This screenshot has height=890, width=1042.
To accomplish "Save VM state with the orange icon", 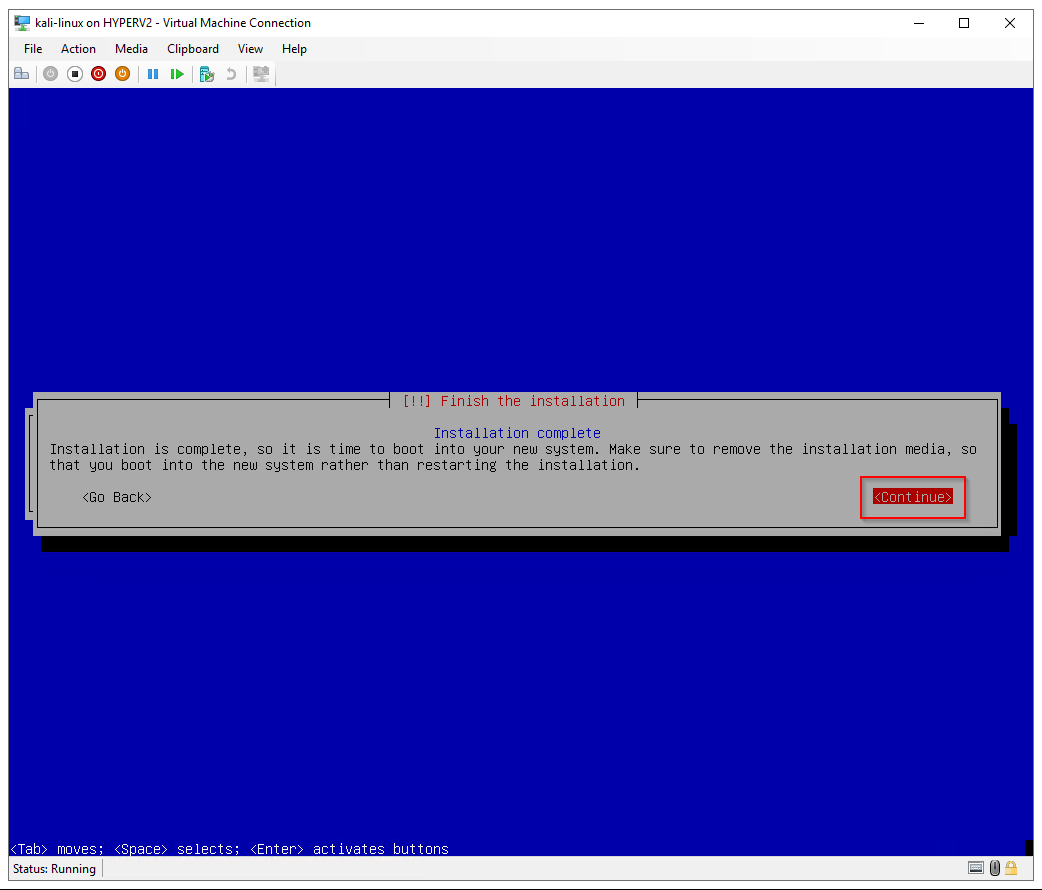I will coord(122,74).
